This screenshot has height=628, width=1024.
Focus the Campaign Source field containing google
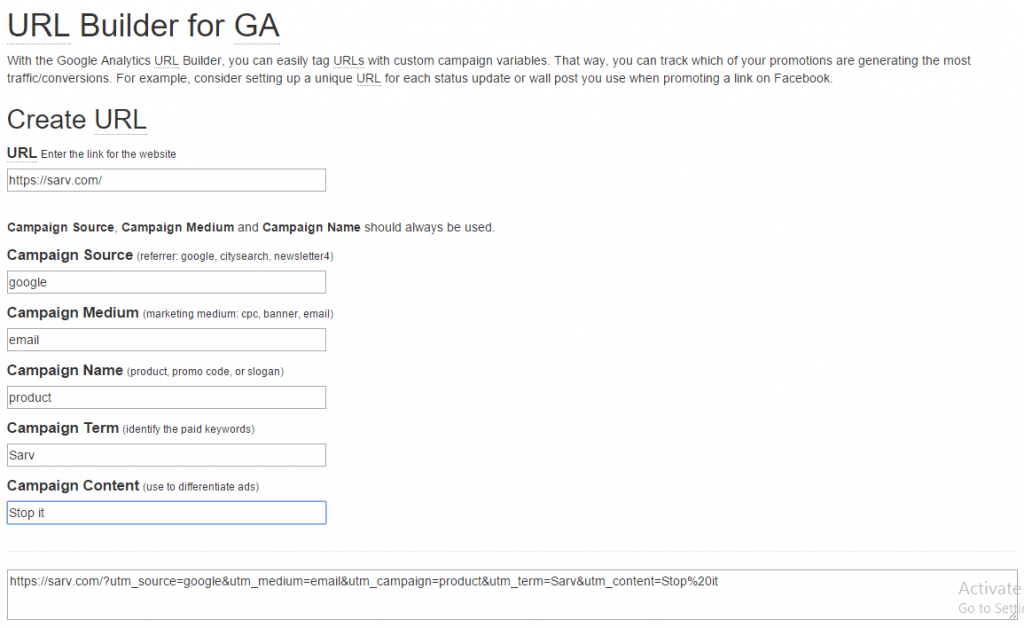point(166,282)
